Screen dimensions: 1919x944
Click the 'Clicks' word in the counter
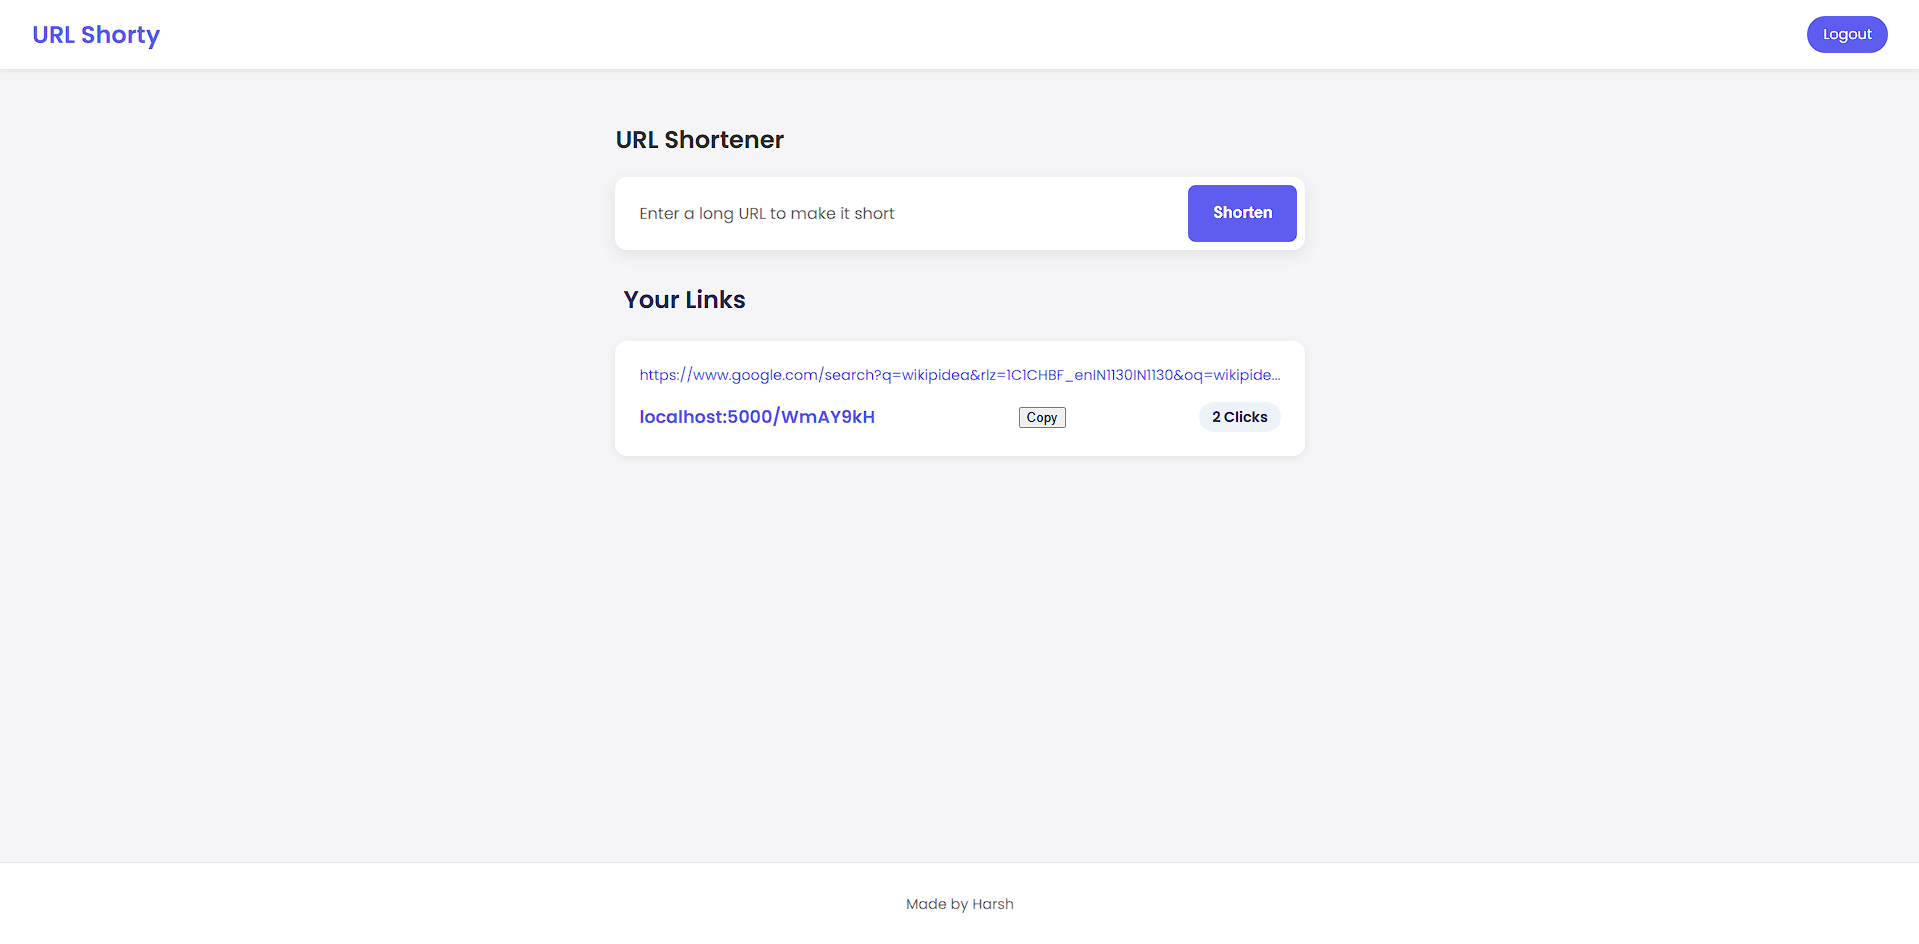pos(1245,417)
